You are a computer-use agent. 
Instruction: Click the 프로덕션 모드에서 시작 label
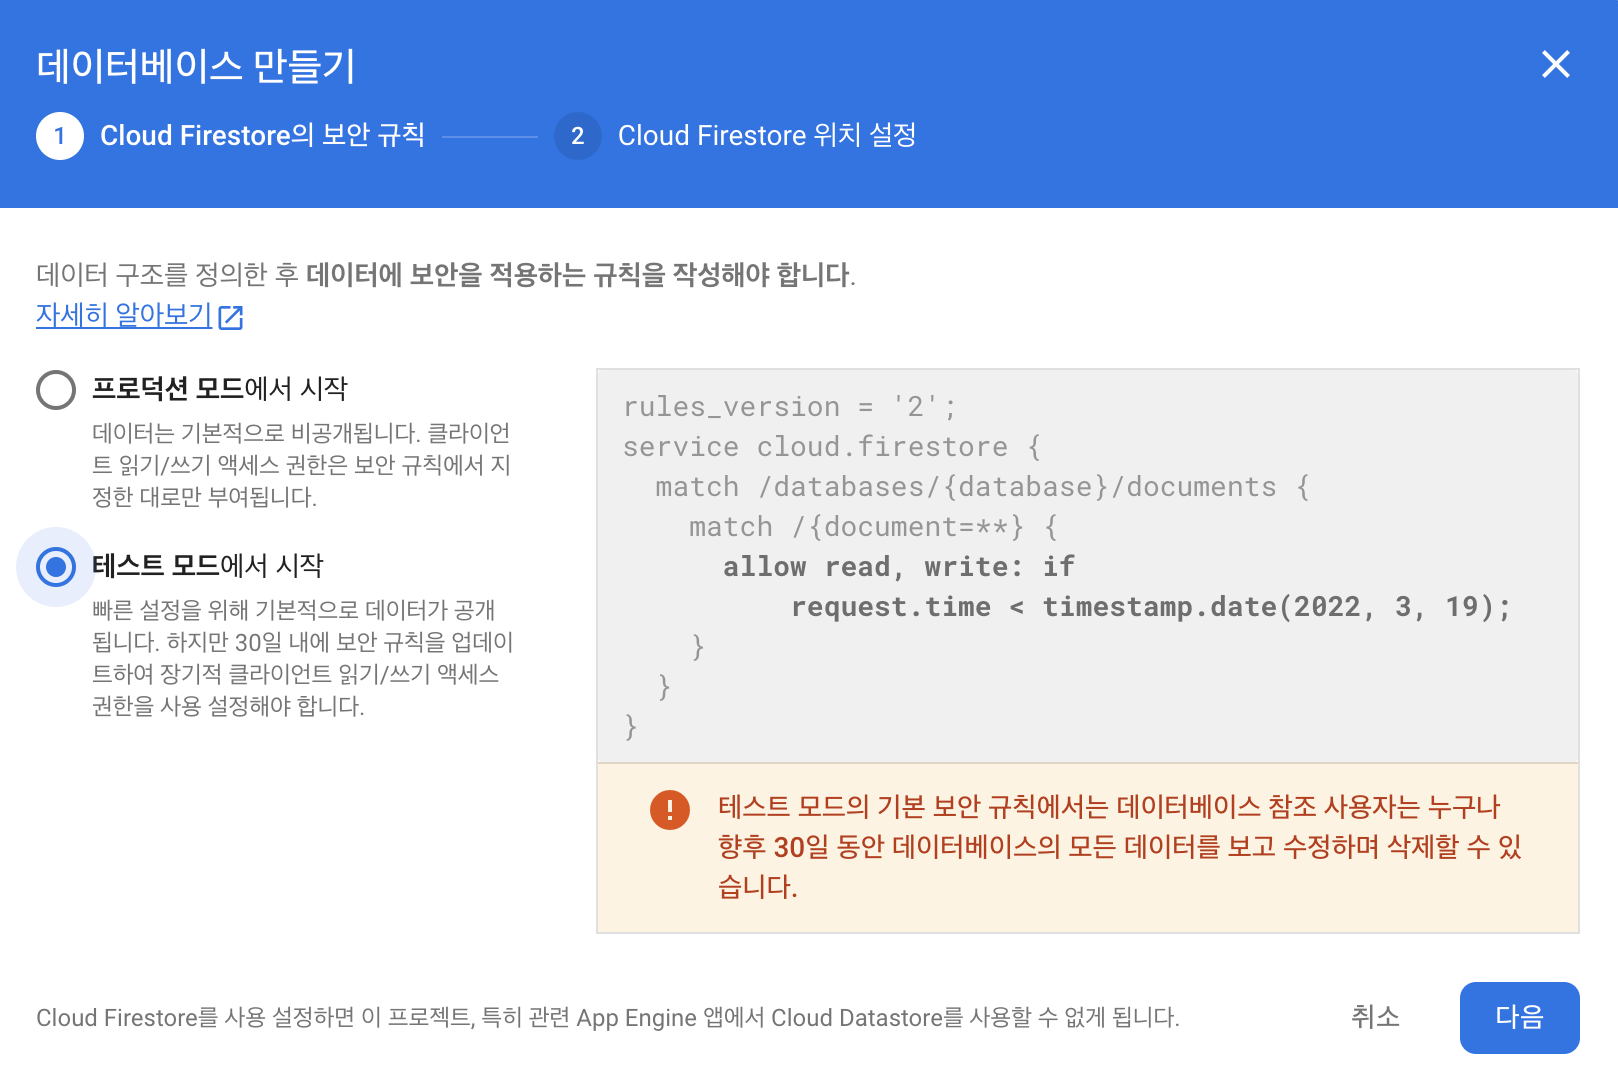click(x=220, y=388)
